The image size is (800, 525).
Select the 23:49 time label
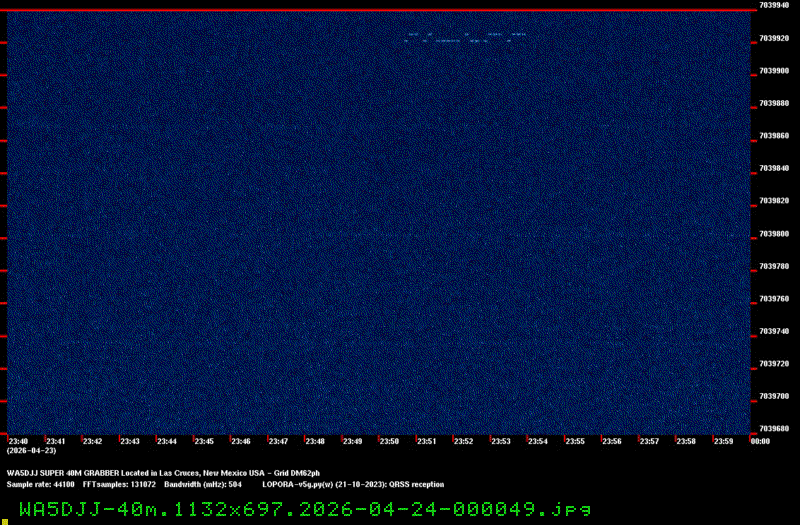coord(352,441)
